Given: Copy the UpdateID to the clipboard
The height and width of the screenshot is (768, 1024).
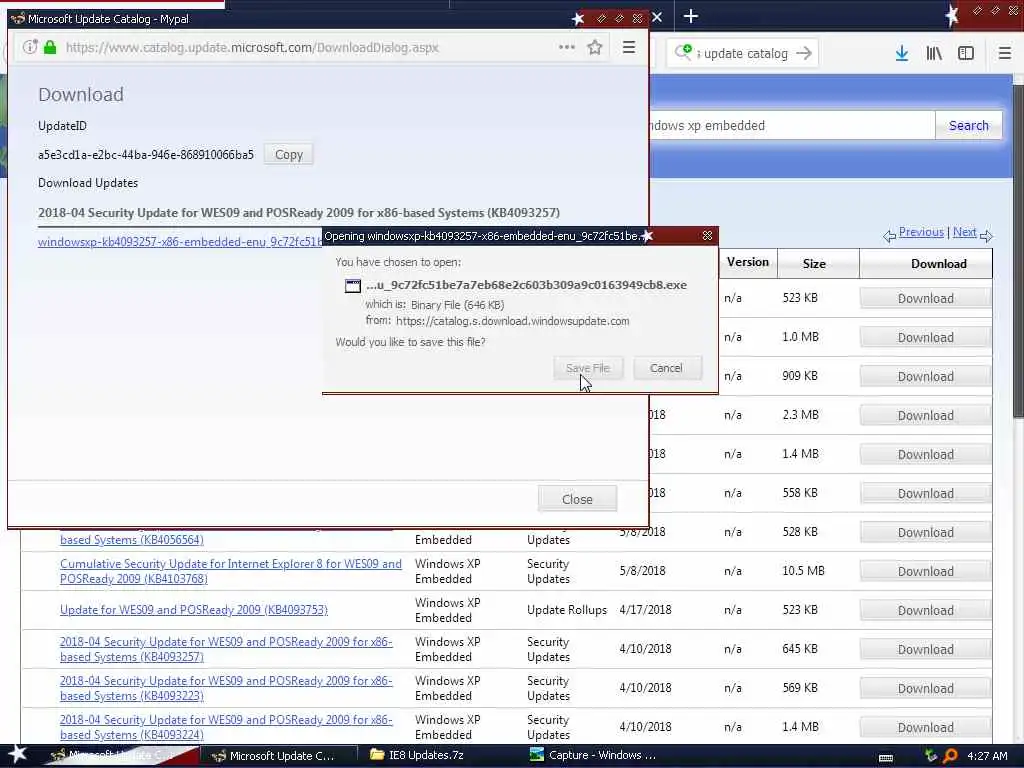Looking at the screenshot, I should [289, 155].
